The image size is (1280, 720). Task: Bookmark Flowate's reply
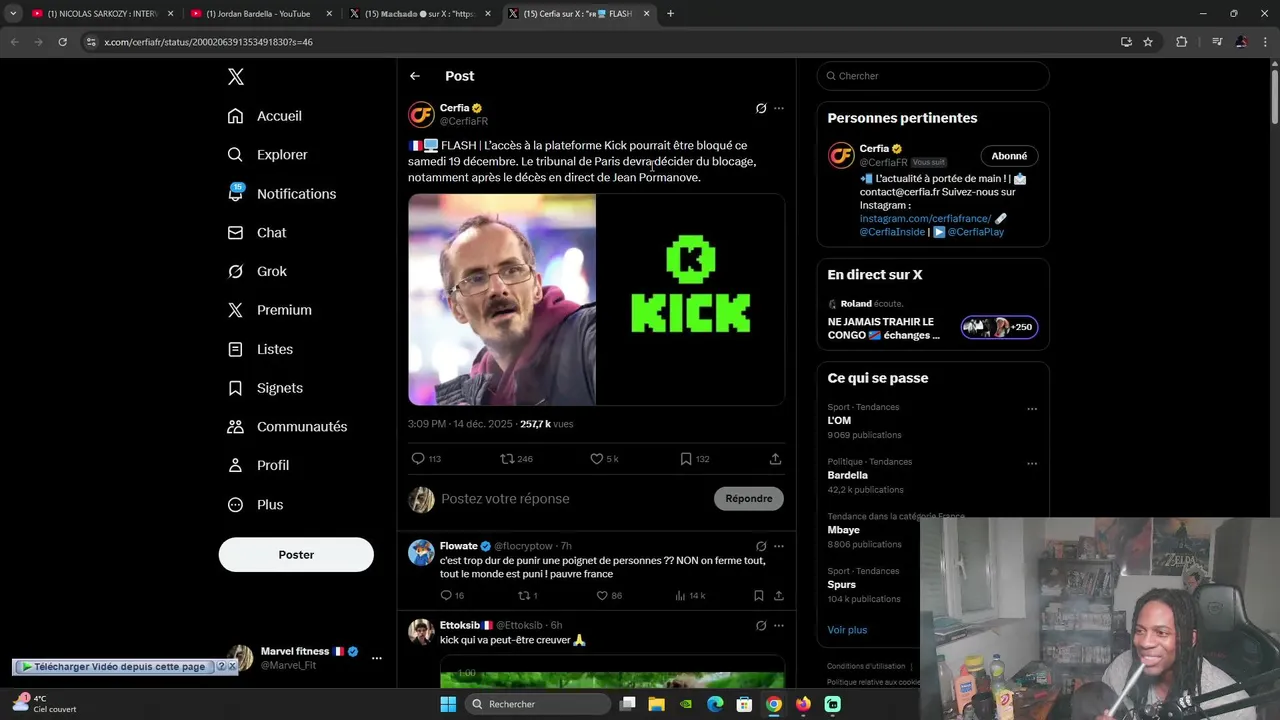pyautogui.click(x=759, y=596)
